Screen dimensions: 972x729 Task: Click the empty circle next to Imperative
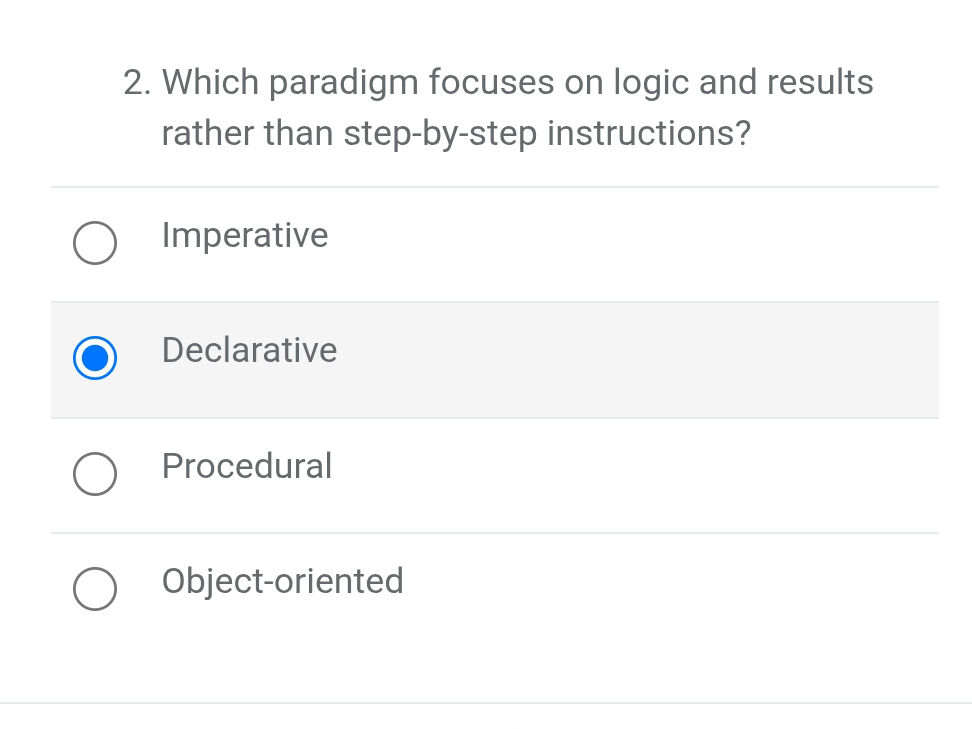[x=94, y=243]
